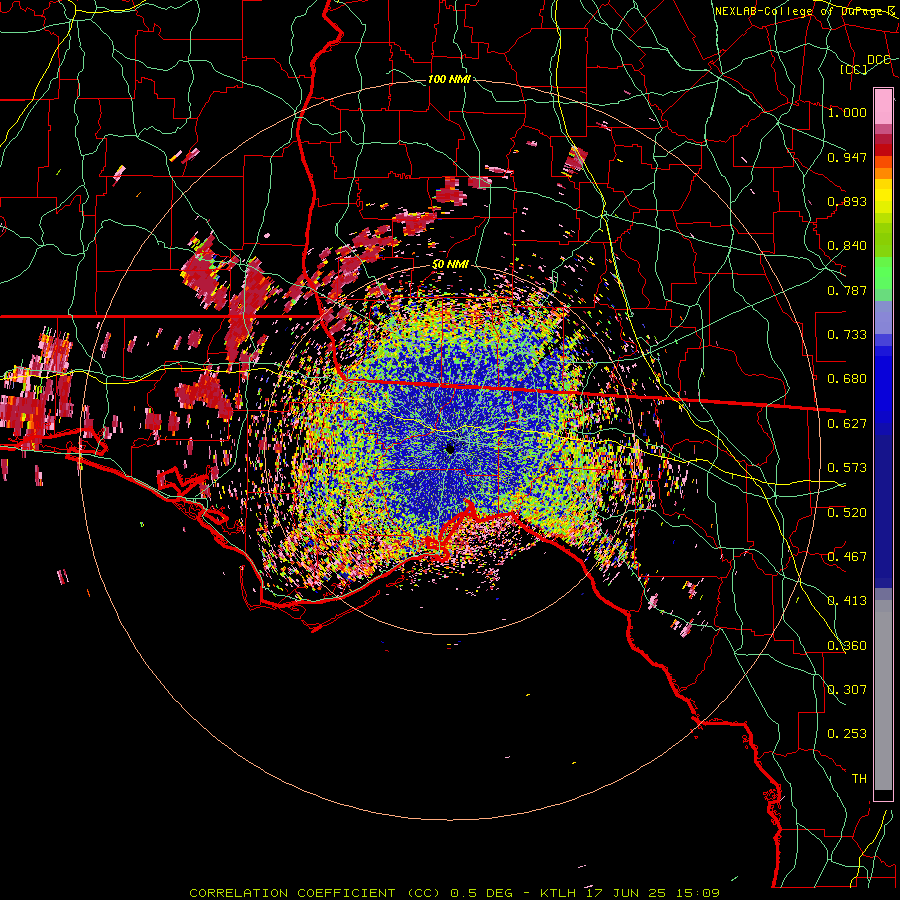Click the DCC [CC] legend title
Screen dimensions: 900x900
[x=866, y=64]
